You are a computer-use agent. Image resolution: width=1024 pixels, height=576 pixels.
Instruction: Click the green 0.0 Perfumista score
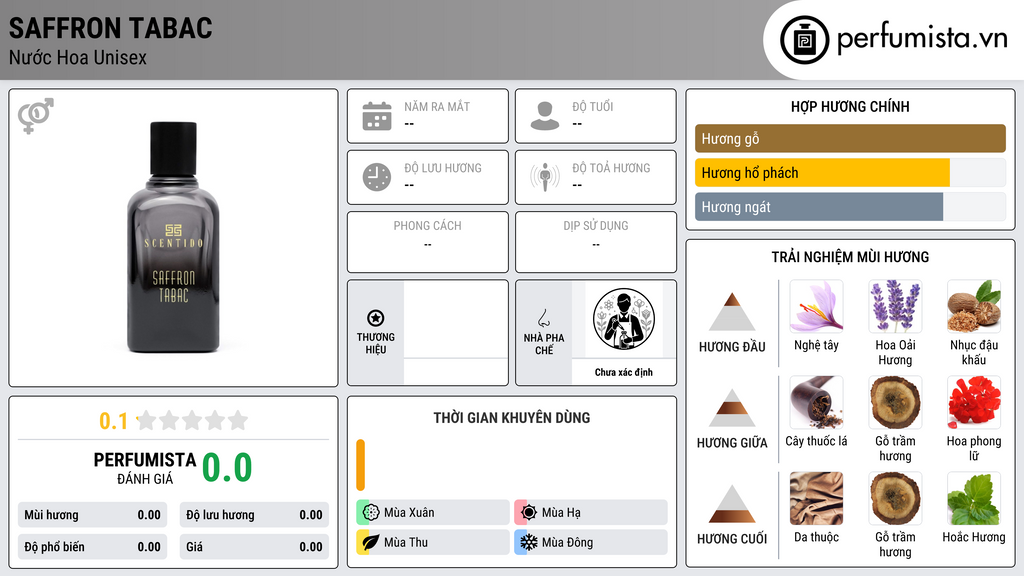tap(227, 468)
